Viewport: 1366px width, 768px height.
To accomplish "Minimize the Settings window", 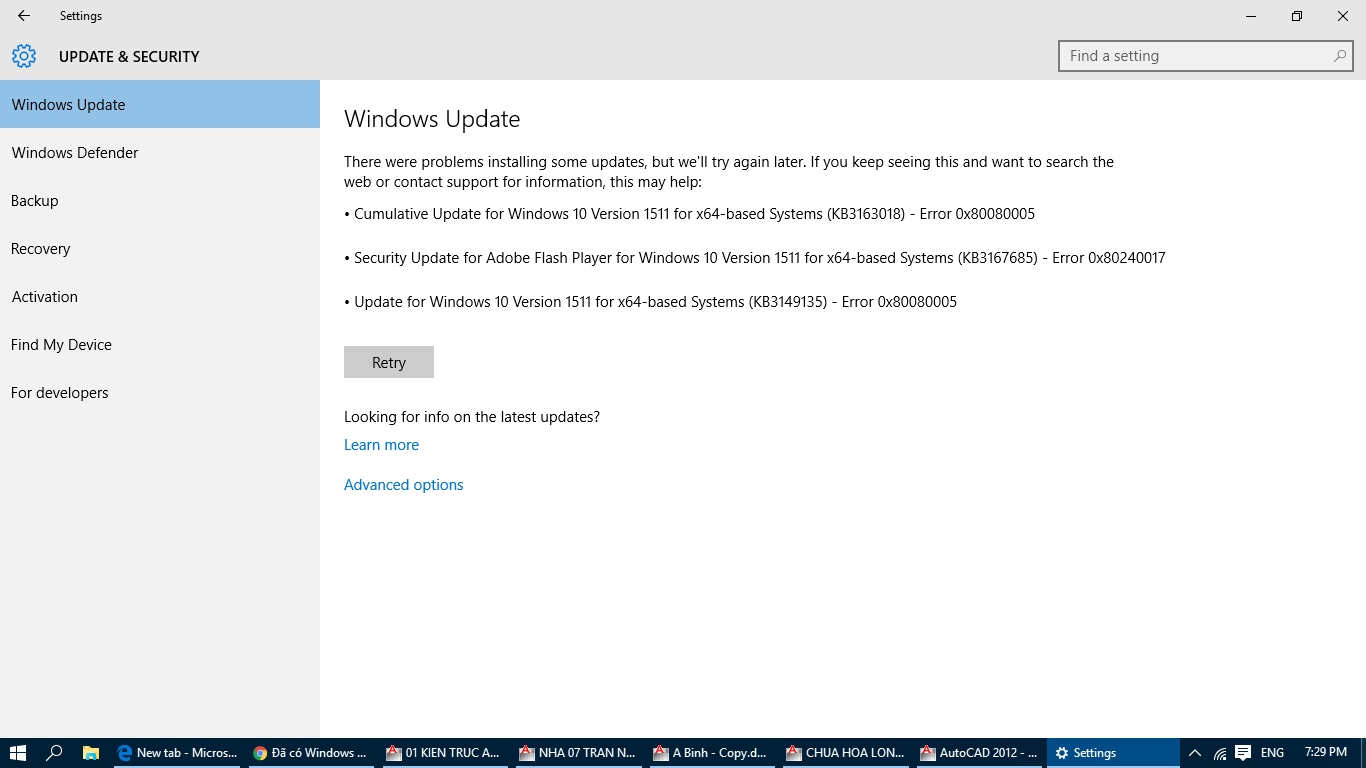I will [x=1251, y=16].
